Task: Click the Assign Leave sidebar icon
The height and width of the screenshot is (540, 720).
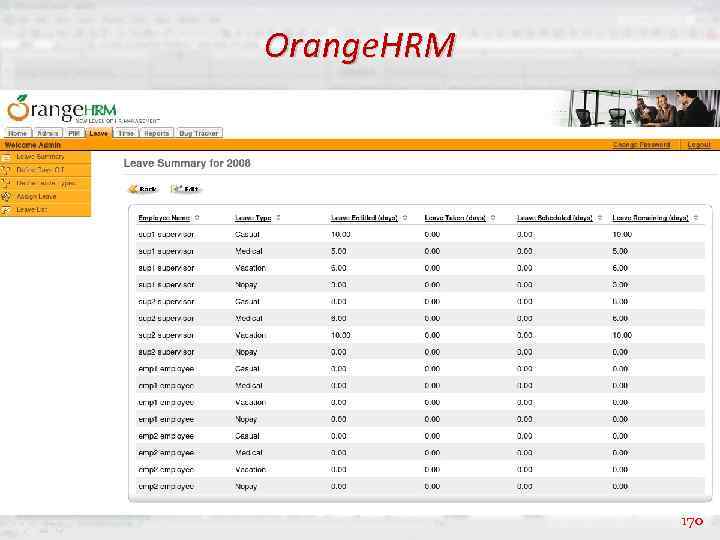Action: (6, 197)
